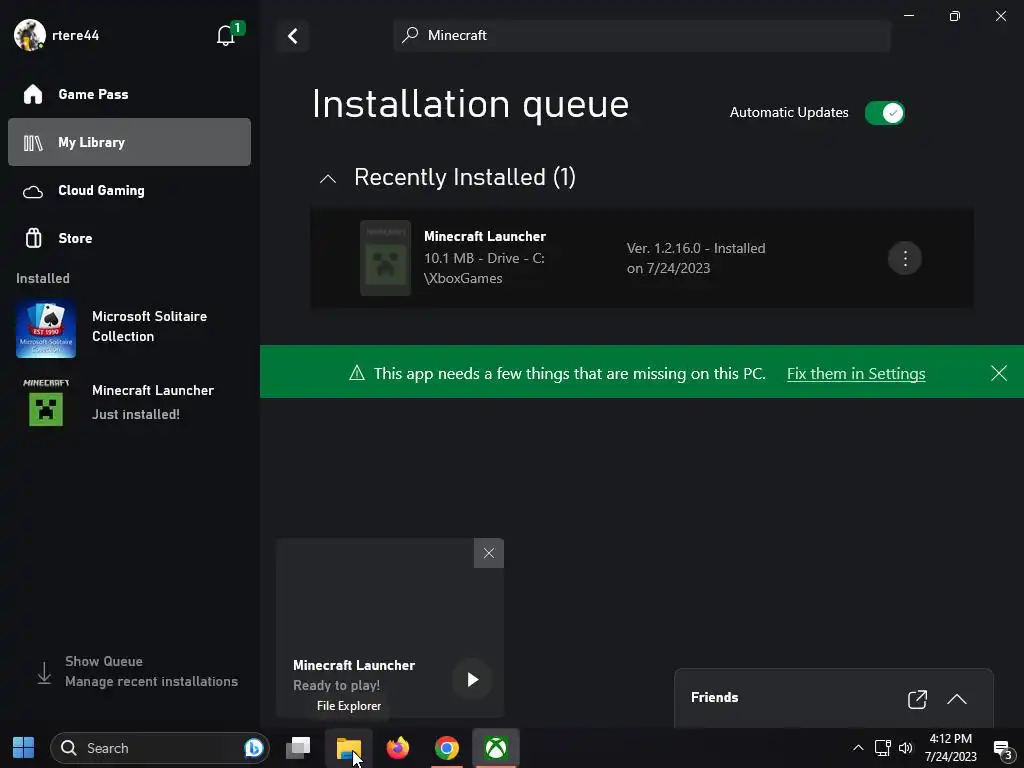Open Minecraft Launcher in Installed list
Screen dimensions: 1024x768
[129, 402]
